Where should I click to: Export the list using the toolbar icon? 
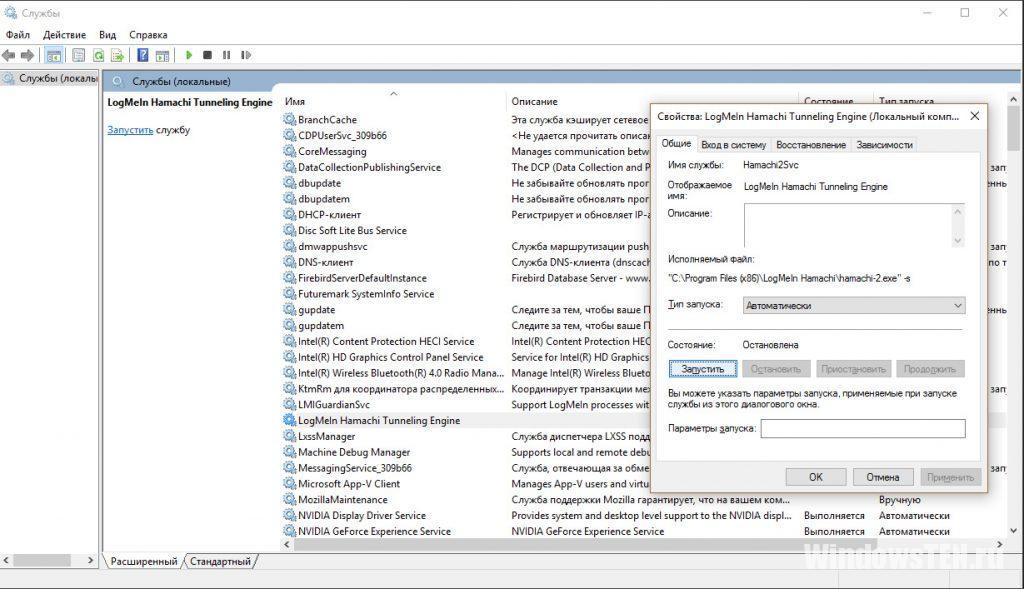click(x=118, y=56)
